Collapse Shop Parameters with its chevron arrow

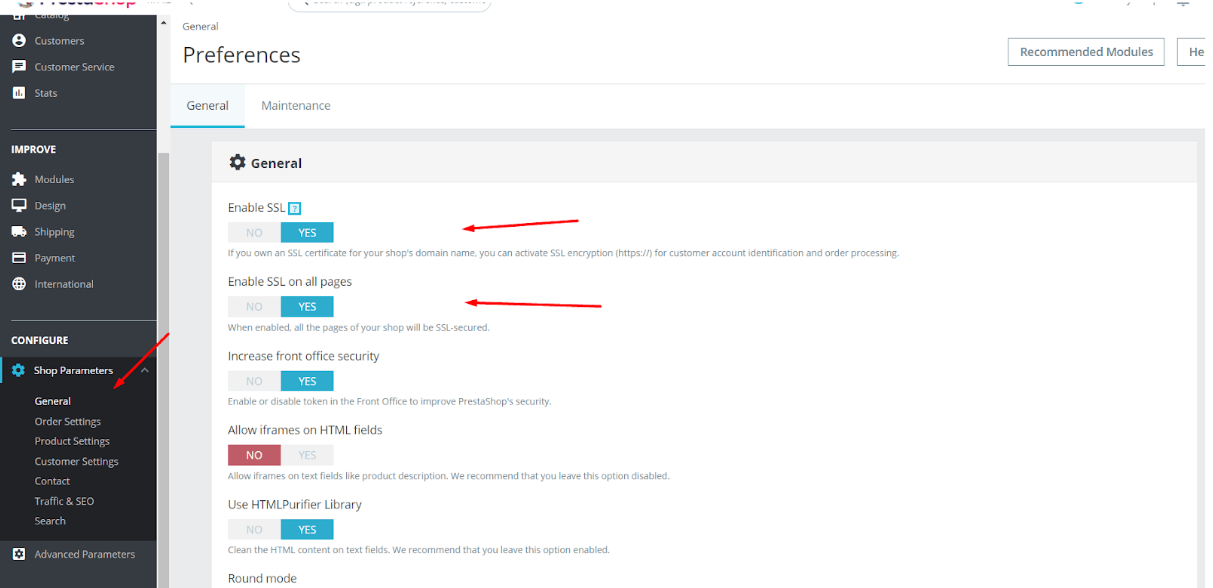[x=144, y=370]
